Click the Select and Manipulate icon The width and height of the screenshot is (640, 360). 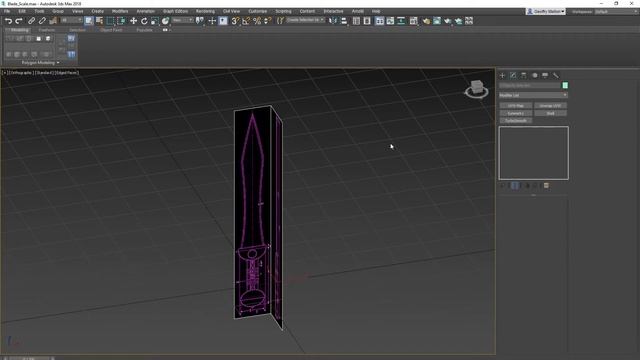click(x=212, y=21)
